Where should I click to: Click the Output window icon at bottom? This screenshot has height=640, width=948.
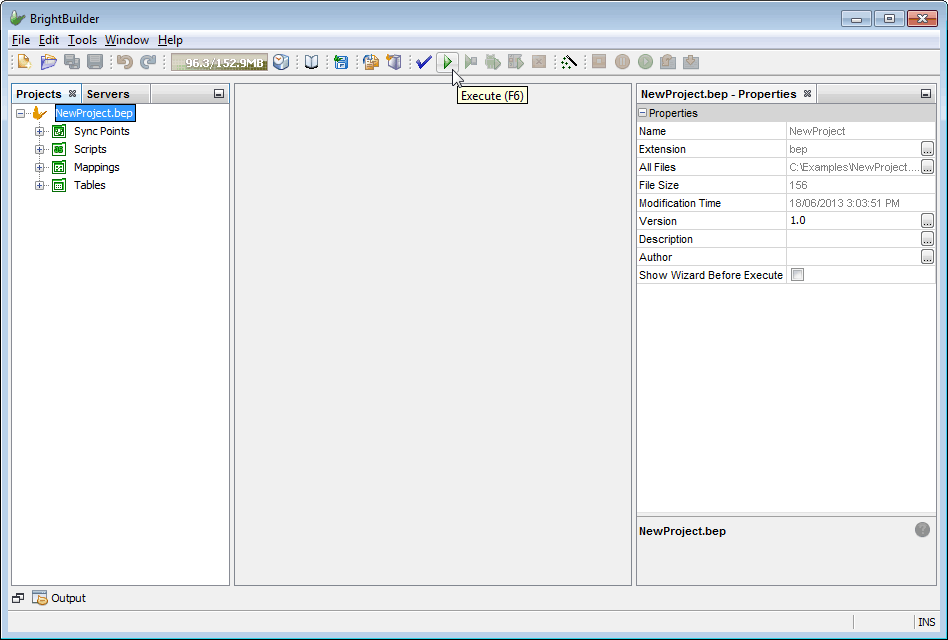(x=40, y=598)
